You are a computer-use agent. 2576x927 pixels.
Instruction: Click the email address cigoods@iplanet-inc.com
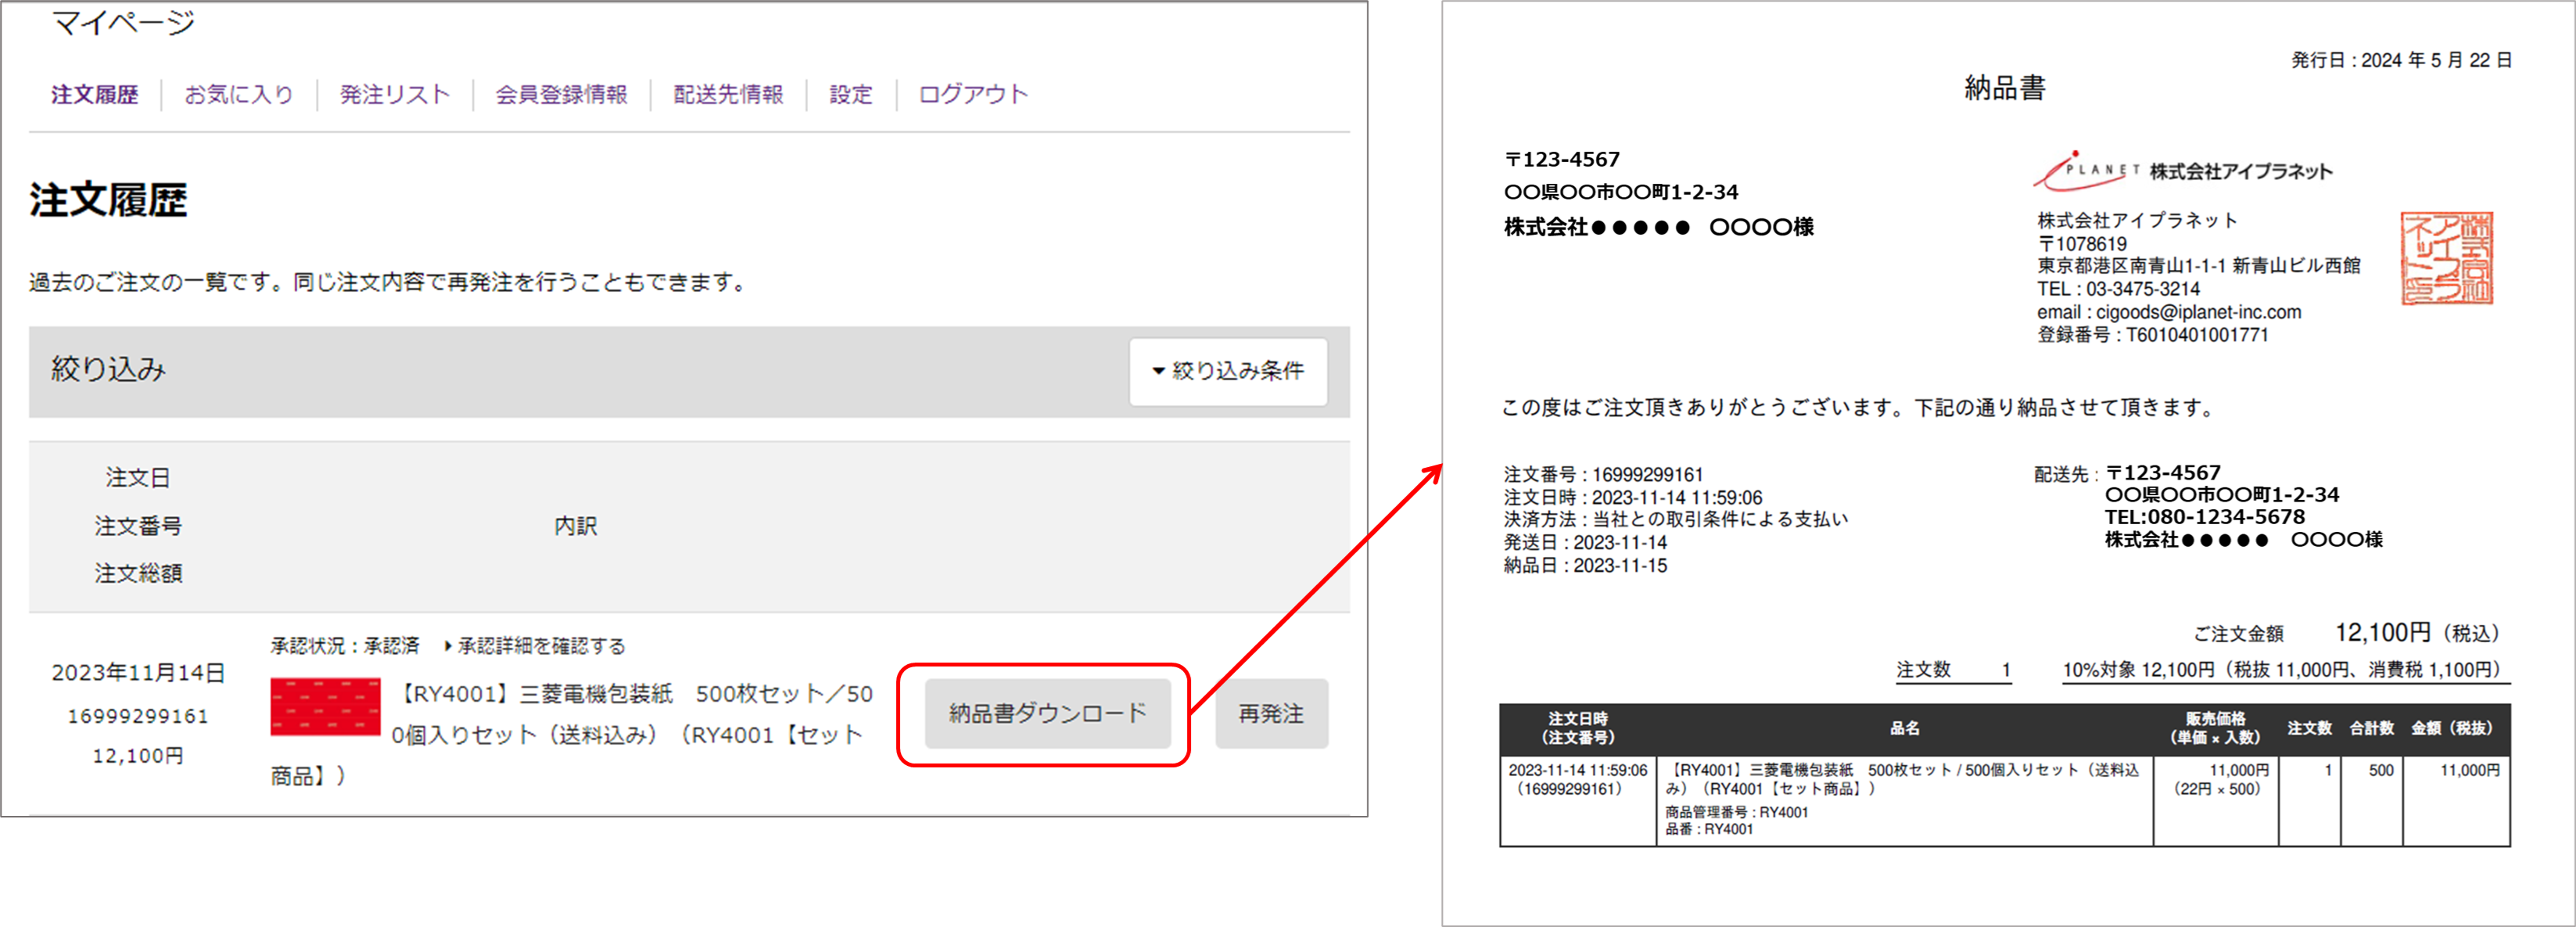(x=2198, y=312)
